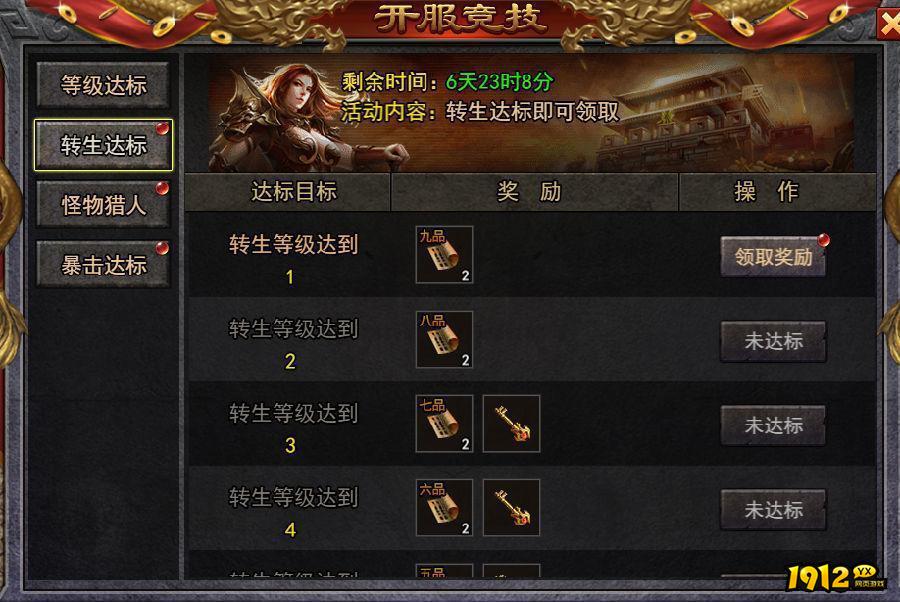Select the 七品 scroll reward icon

coord(444,424)
